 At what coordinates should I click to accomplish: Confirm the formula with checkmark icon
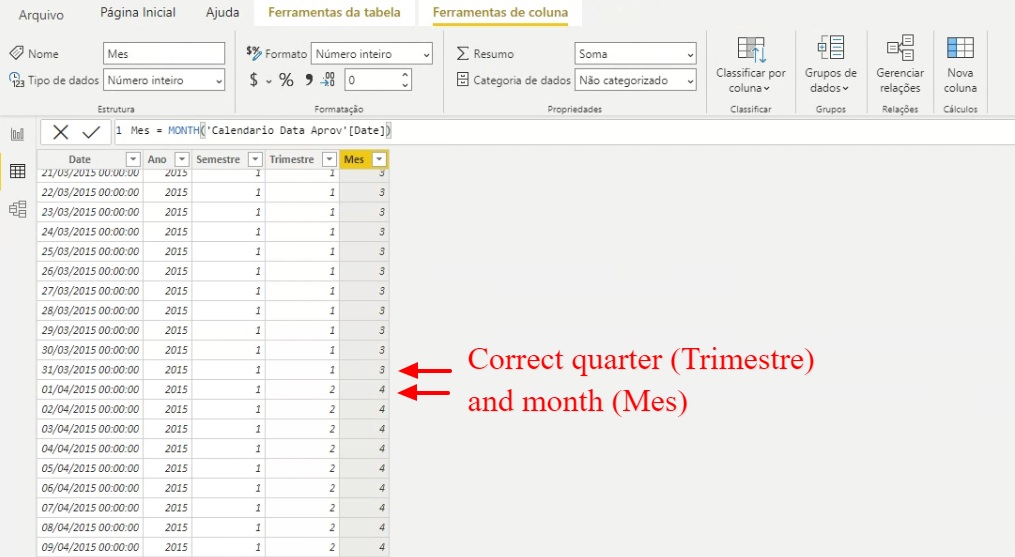point(91,132)
